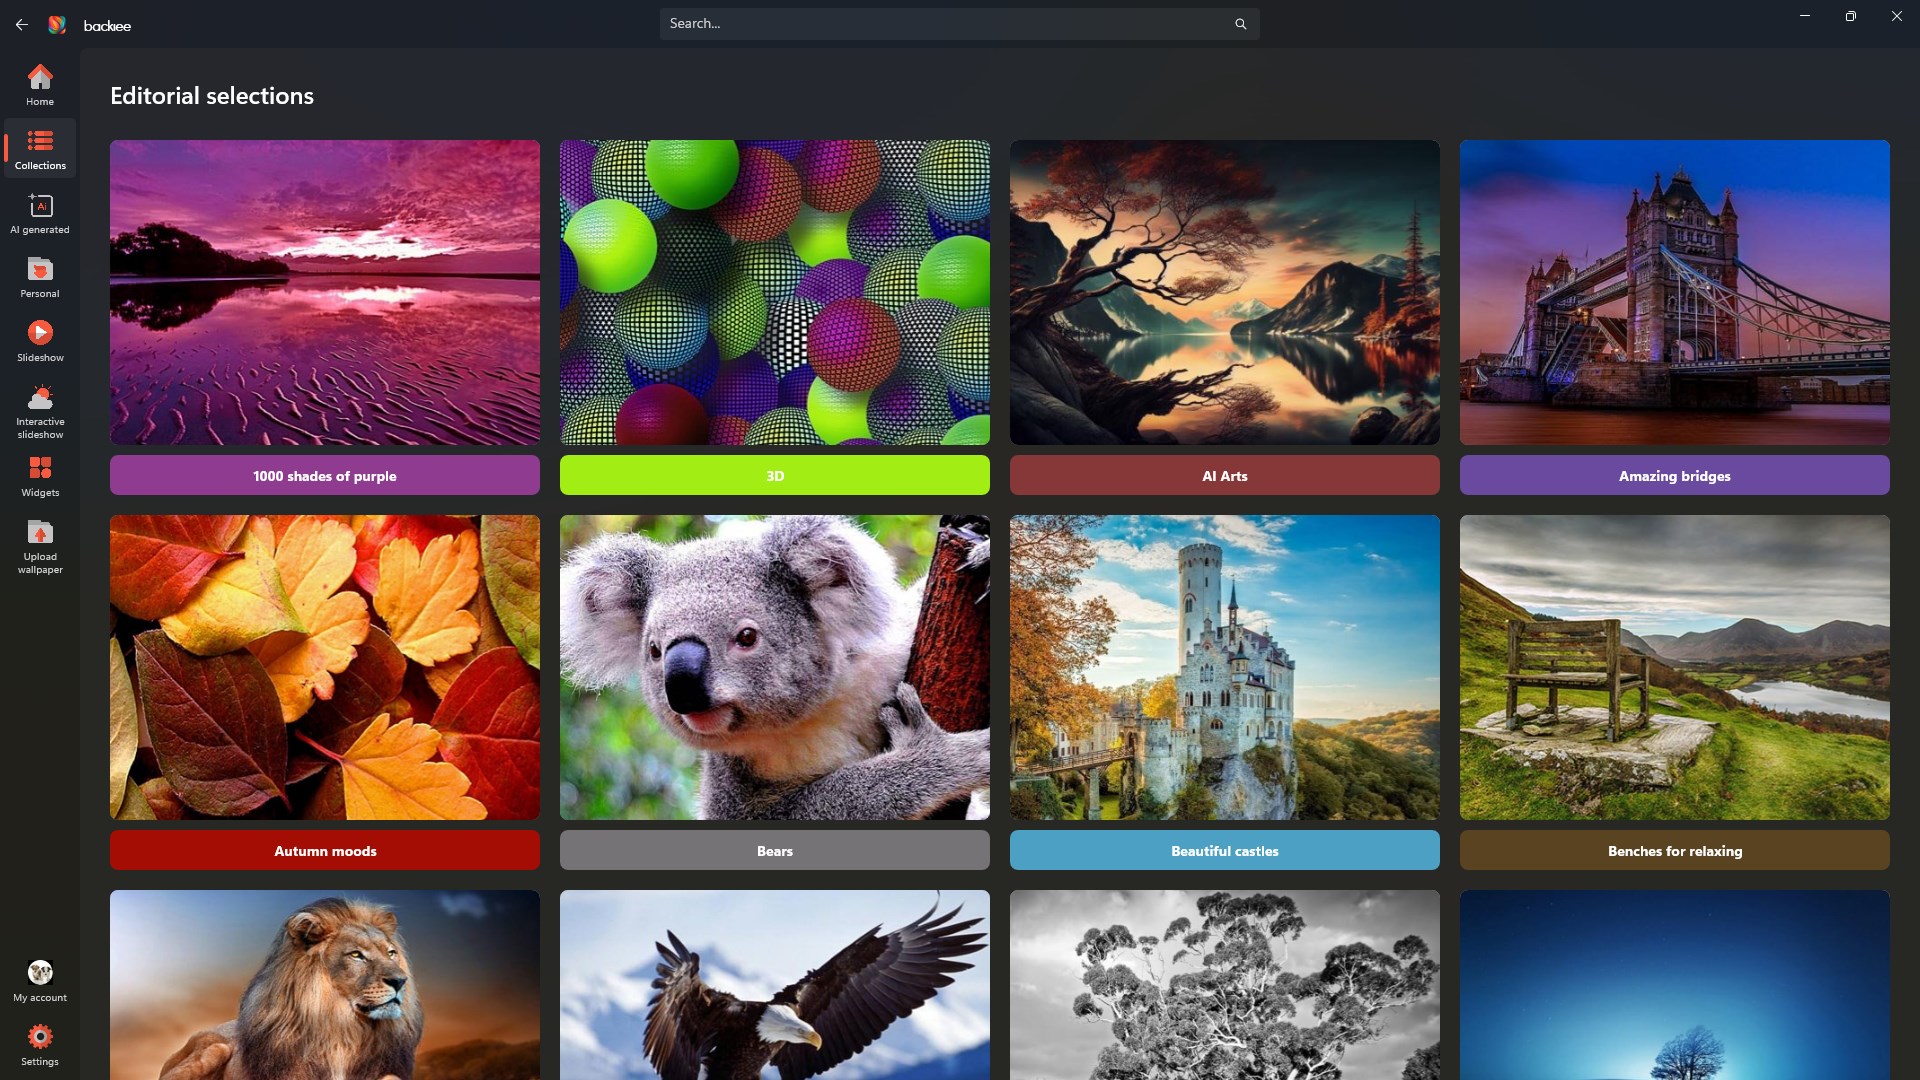Open the AI Arts collection button
Screen dimensions: 1920x1080
pos(1225,475)
